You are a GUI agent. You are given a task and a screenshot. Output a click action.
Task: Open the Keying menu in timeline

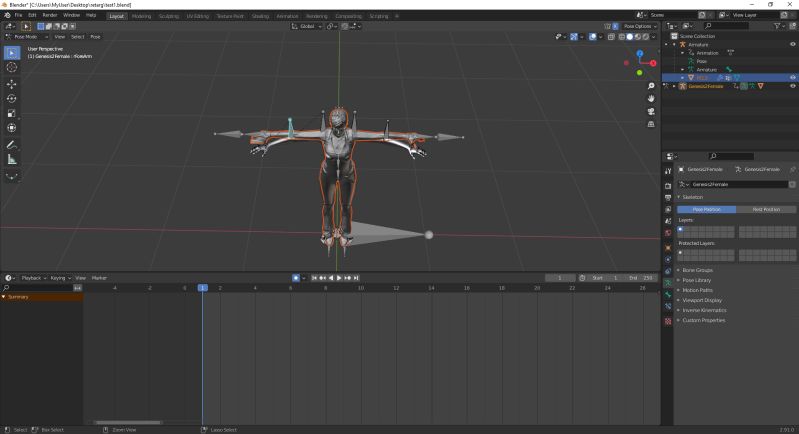pos(60,277)
